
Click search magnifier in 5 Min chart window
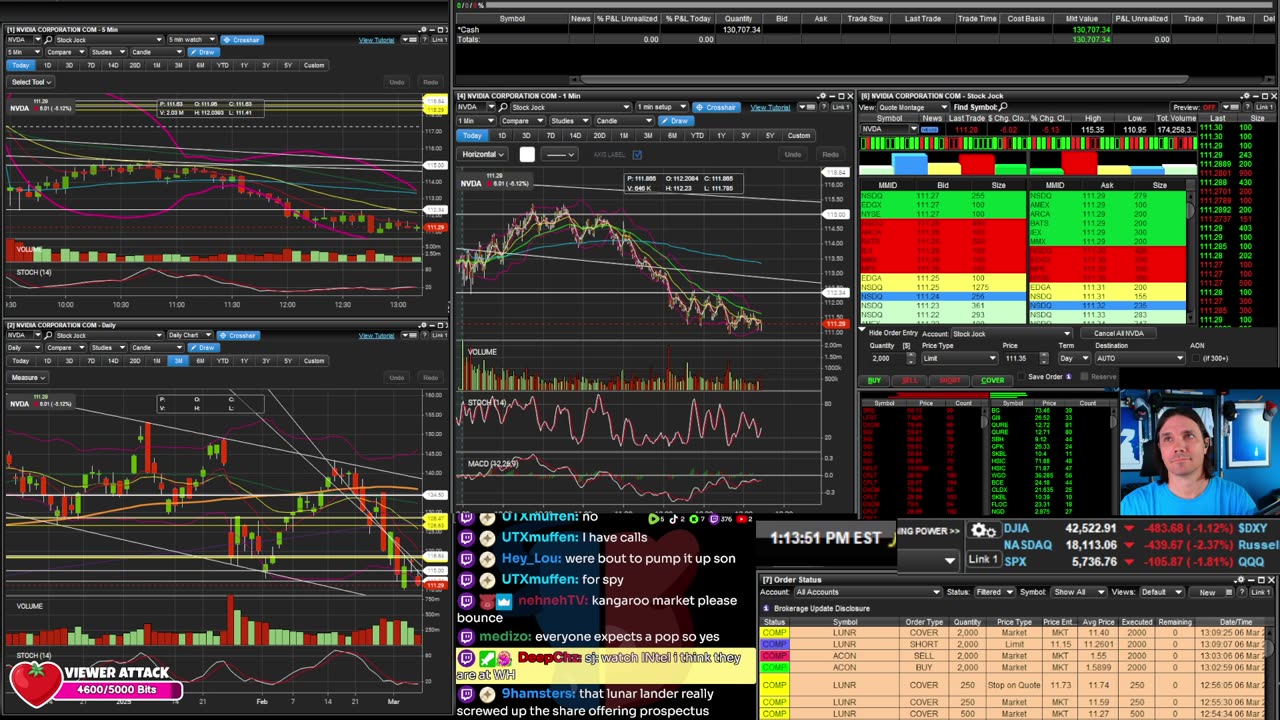[x=50, y=40]
